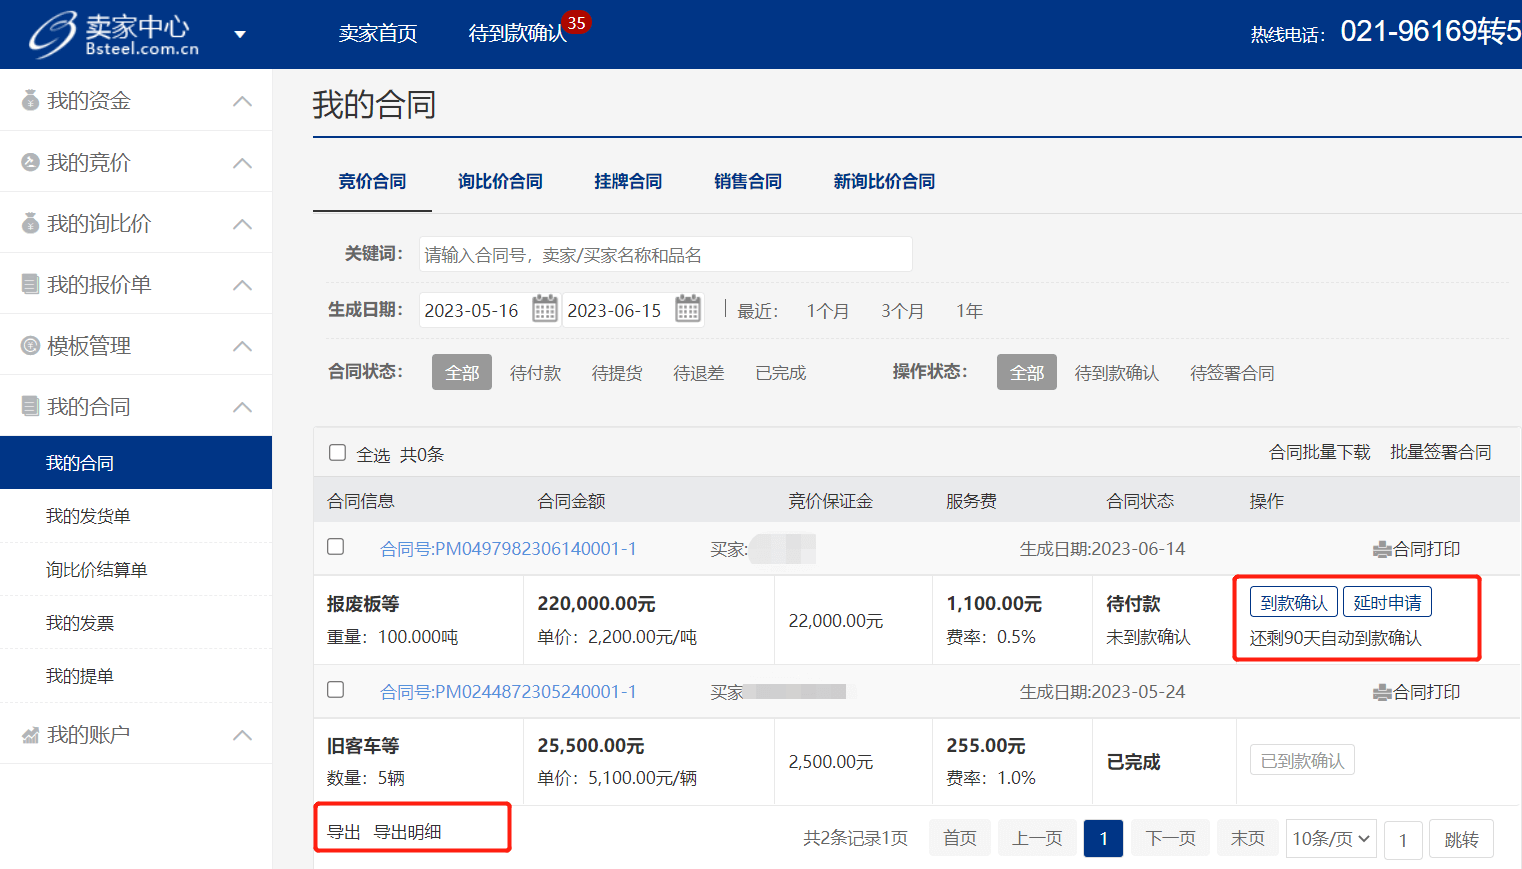The image size is (1522, 869).
Task: Click the 模板管理 sidebar icon
Action: pyautogui.click(x=30, y=346)
